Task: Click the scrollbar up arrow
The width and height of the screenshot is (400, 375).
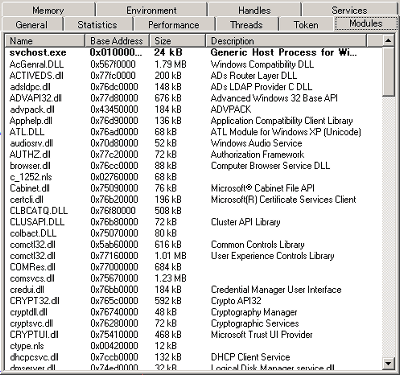Action: [388, 41]
